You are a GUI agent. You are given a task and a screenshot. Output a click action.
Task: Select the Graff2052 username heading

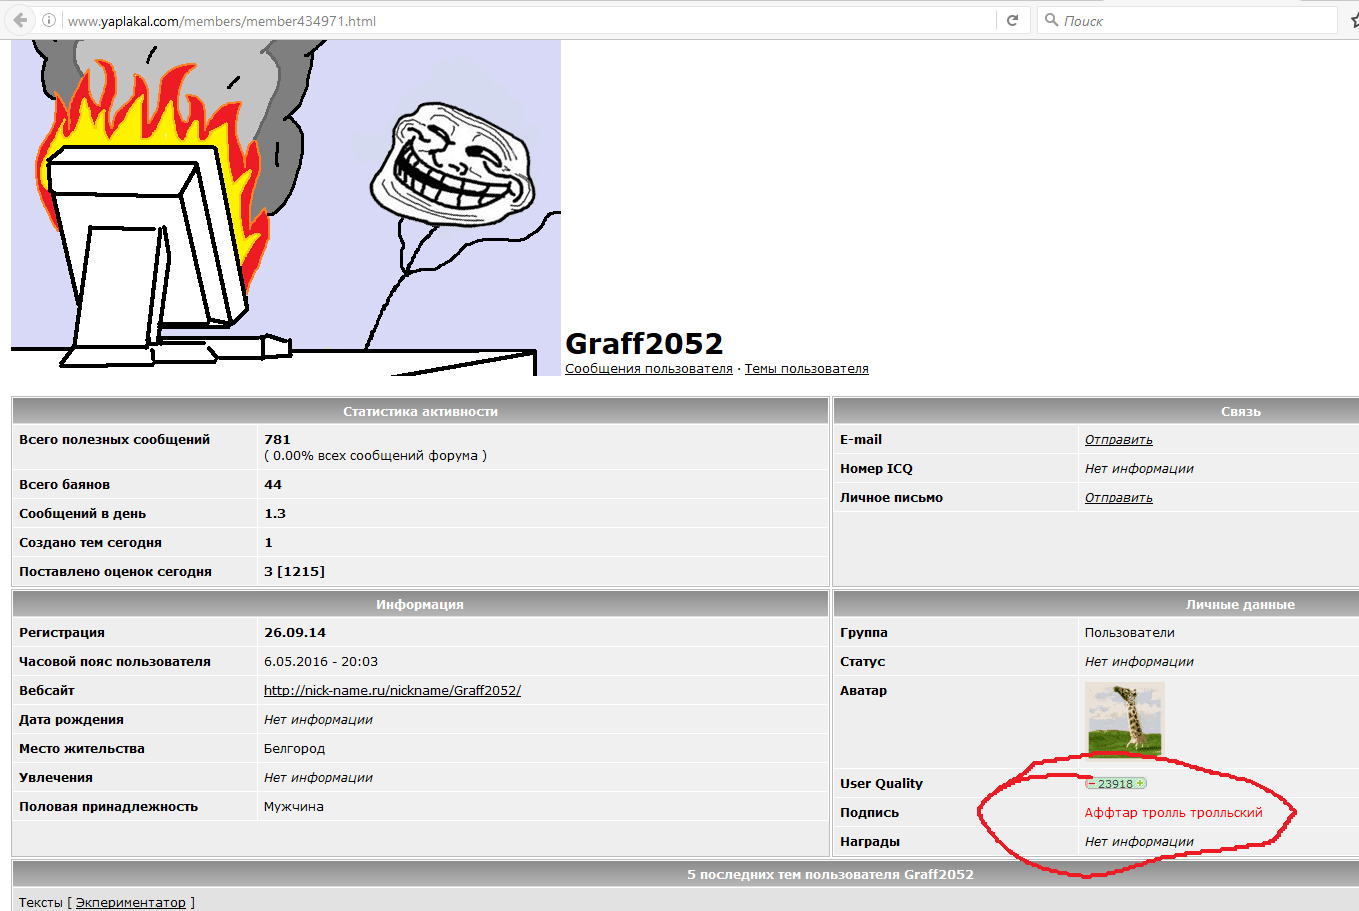click(x=644, y=343)
